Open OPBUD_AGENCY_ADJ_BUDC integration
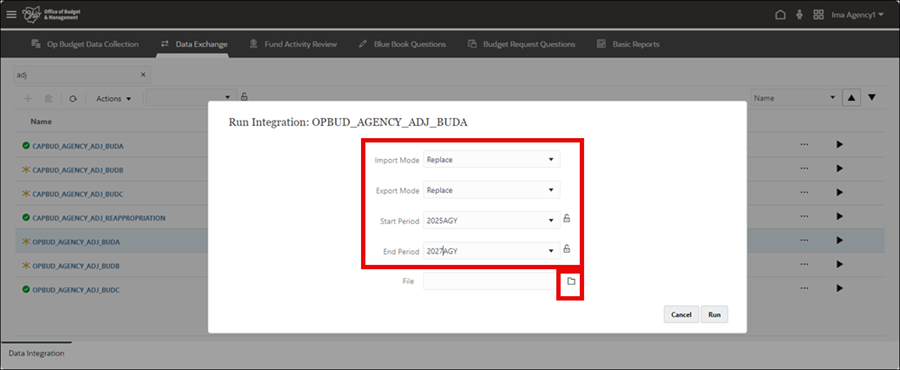This screenshot has width=900, height=370. click(76, 290)
